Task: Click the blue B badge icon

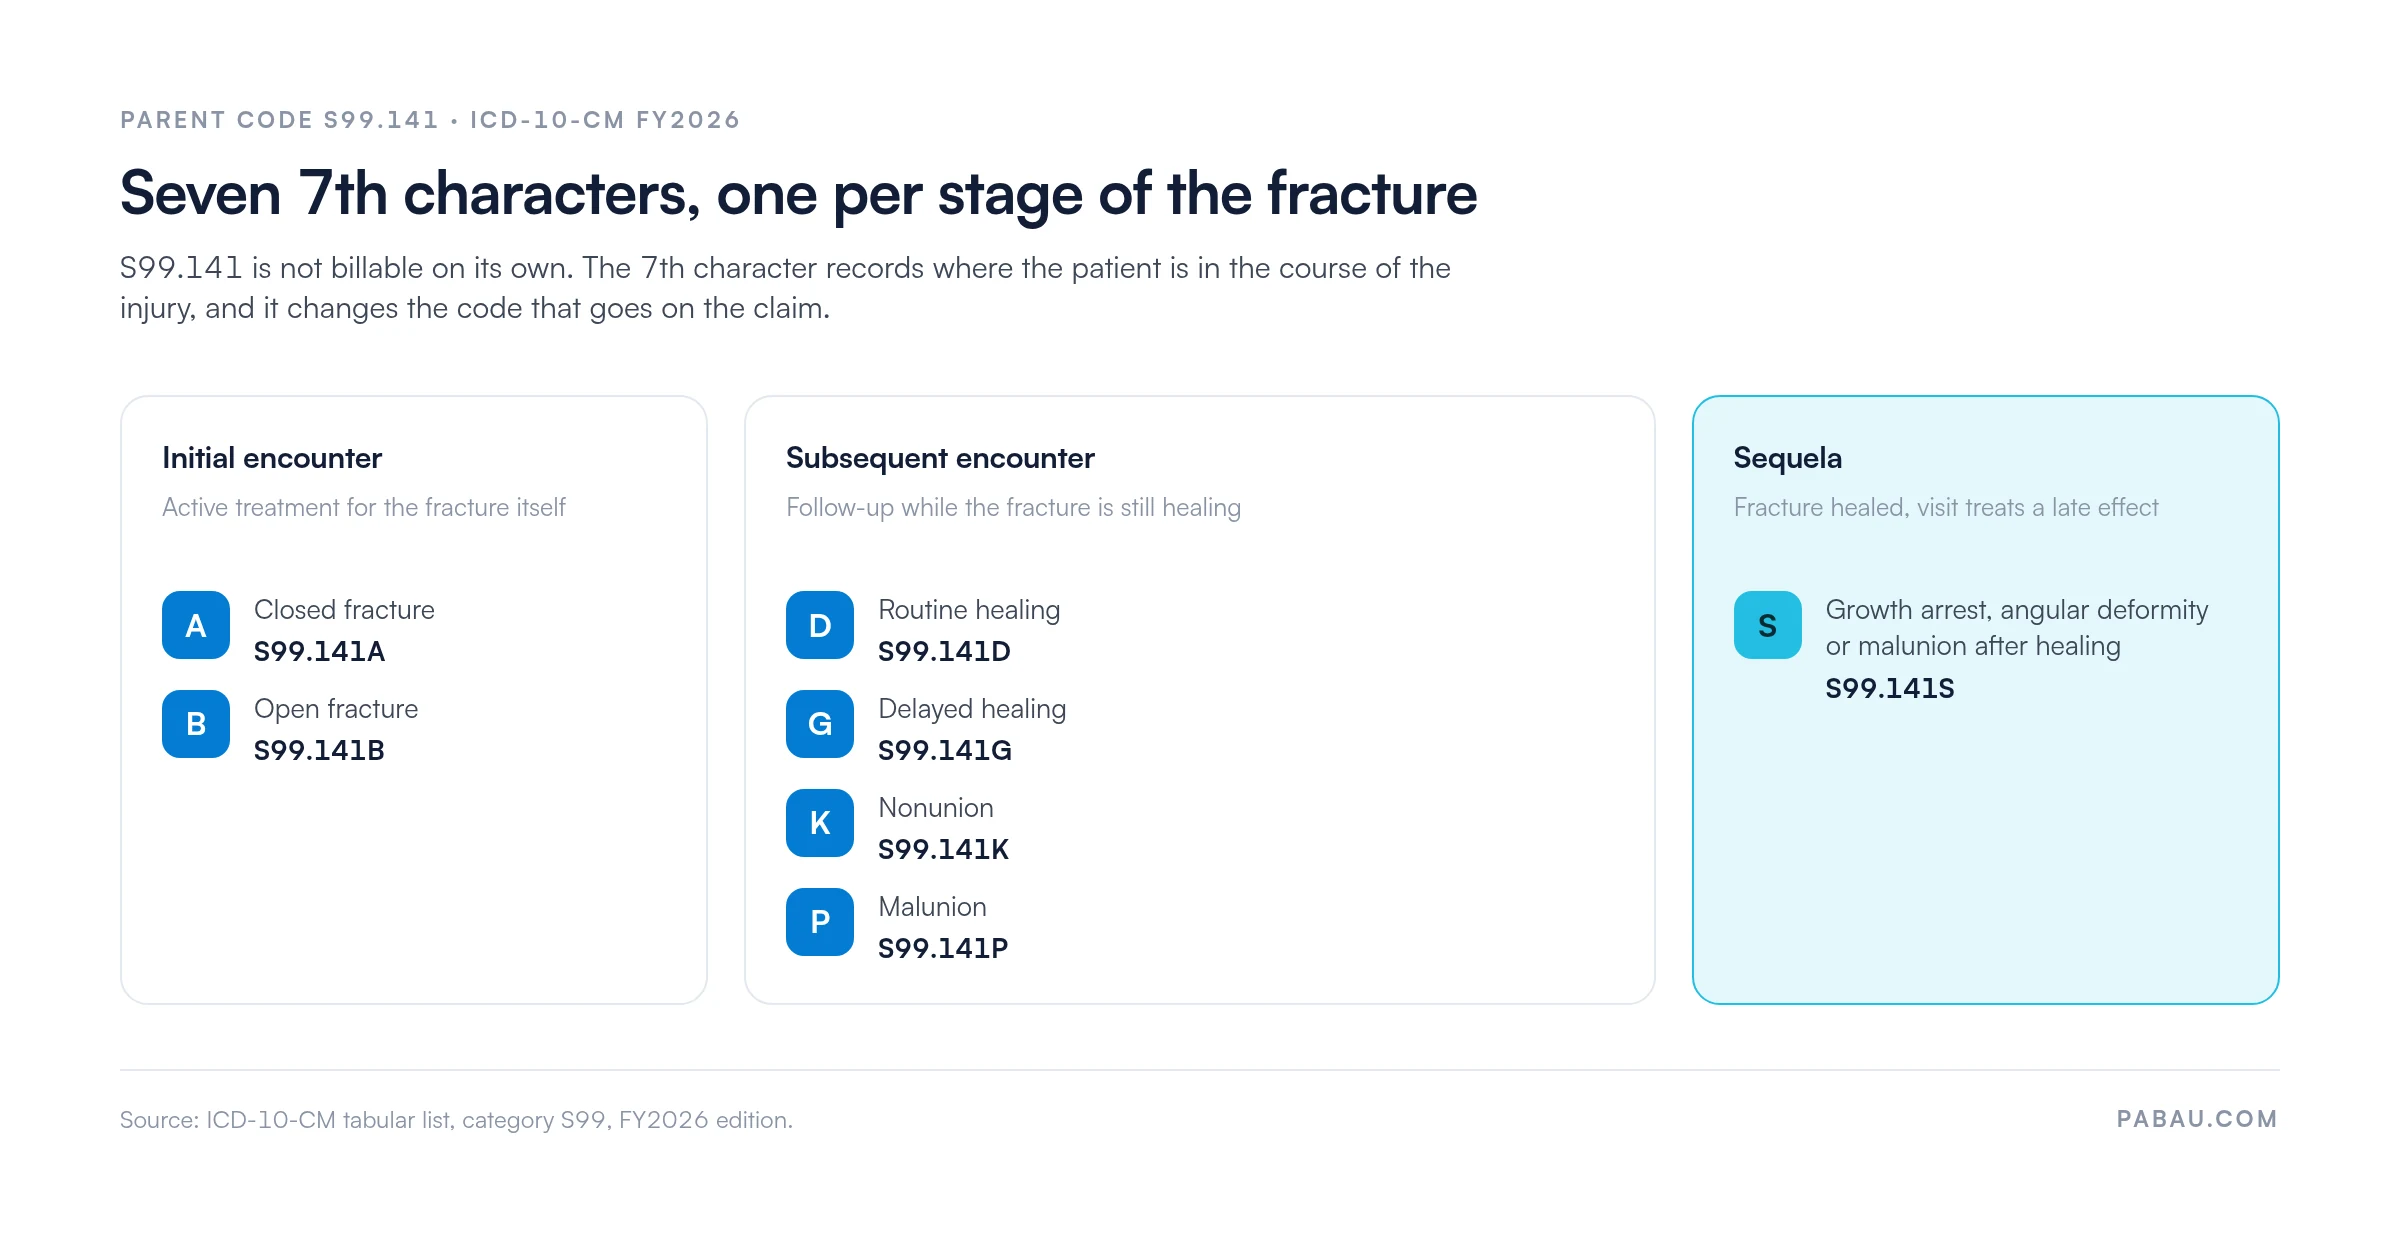Action: pos(196,724)
